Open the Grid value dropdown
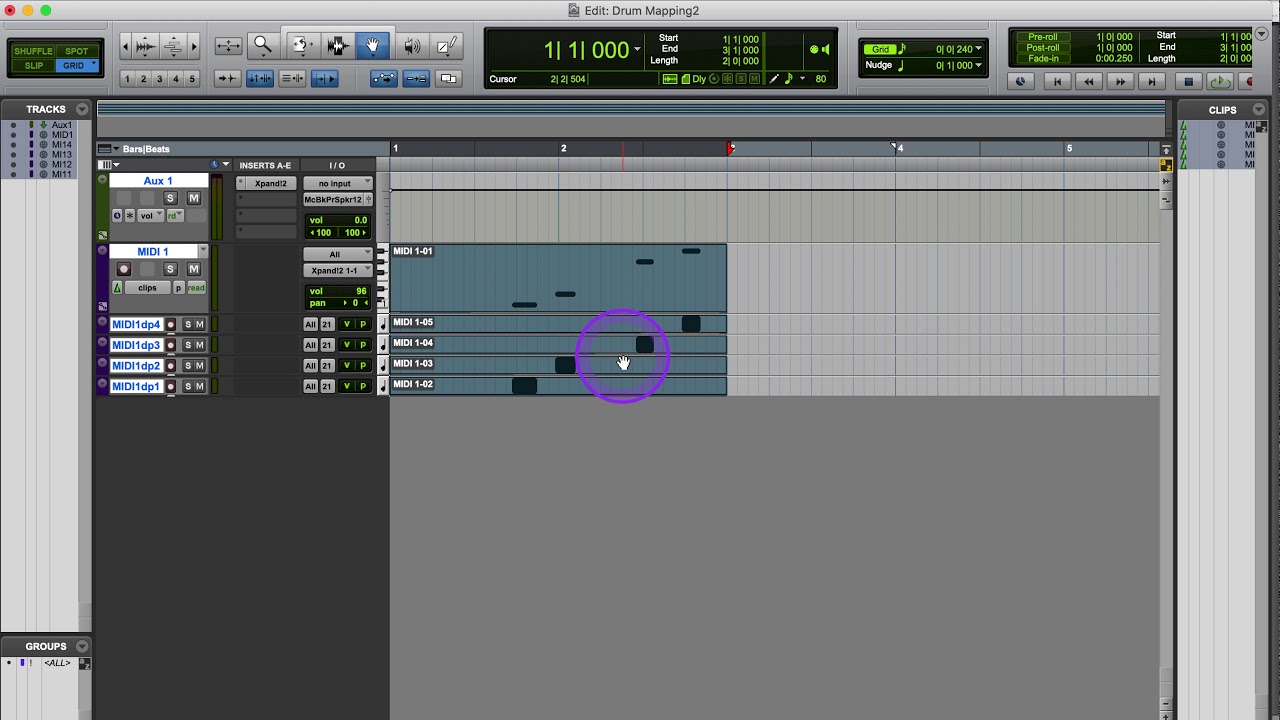The image size is (1280, 720). (x=978, y=49)
